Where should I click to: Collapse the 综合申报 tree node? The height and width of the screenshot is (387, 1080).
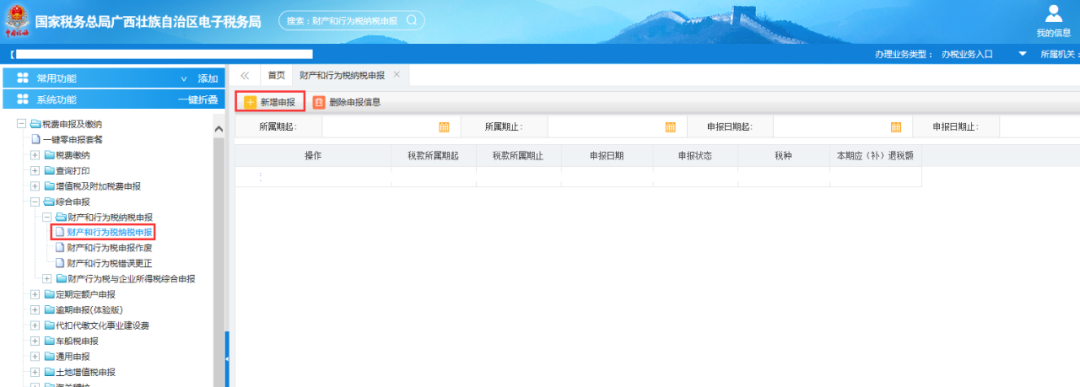pyautogui.click(x=35, y=202)
